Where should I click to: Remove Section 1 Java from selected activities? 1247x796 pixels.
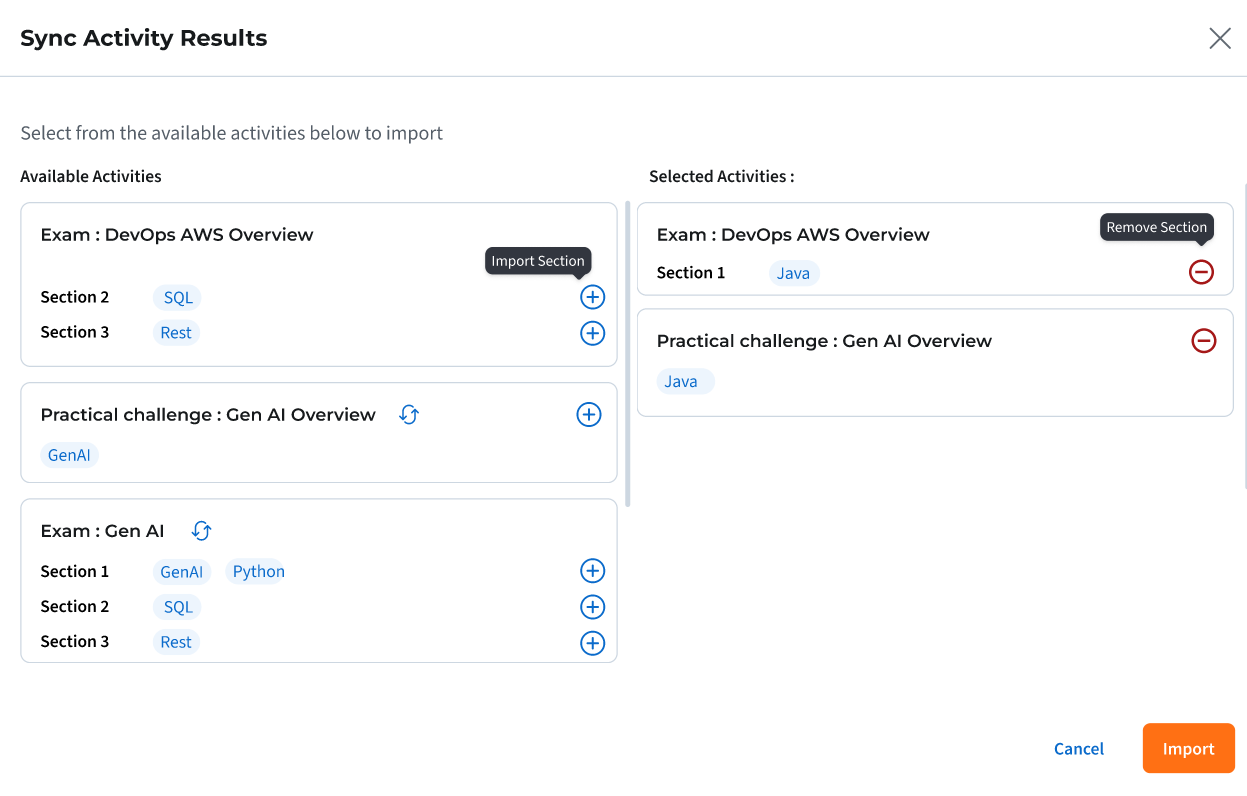[1201, 271]
